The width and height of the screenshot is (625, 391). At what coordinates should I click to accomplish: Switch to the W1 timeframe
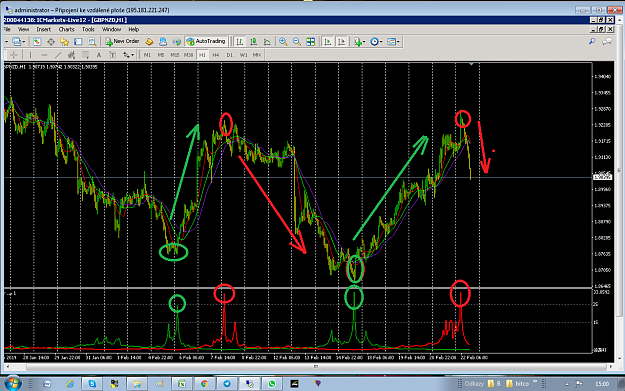coord(243,55)
